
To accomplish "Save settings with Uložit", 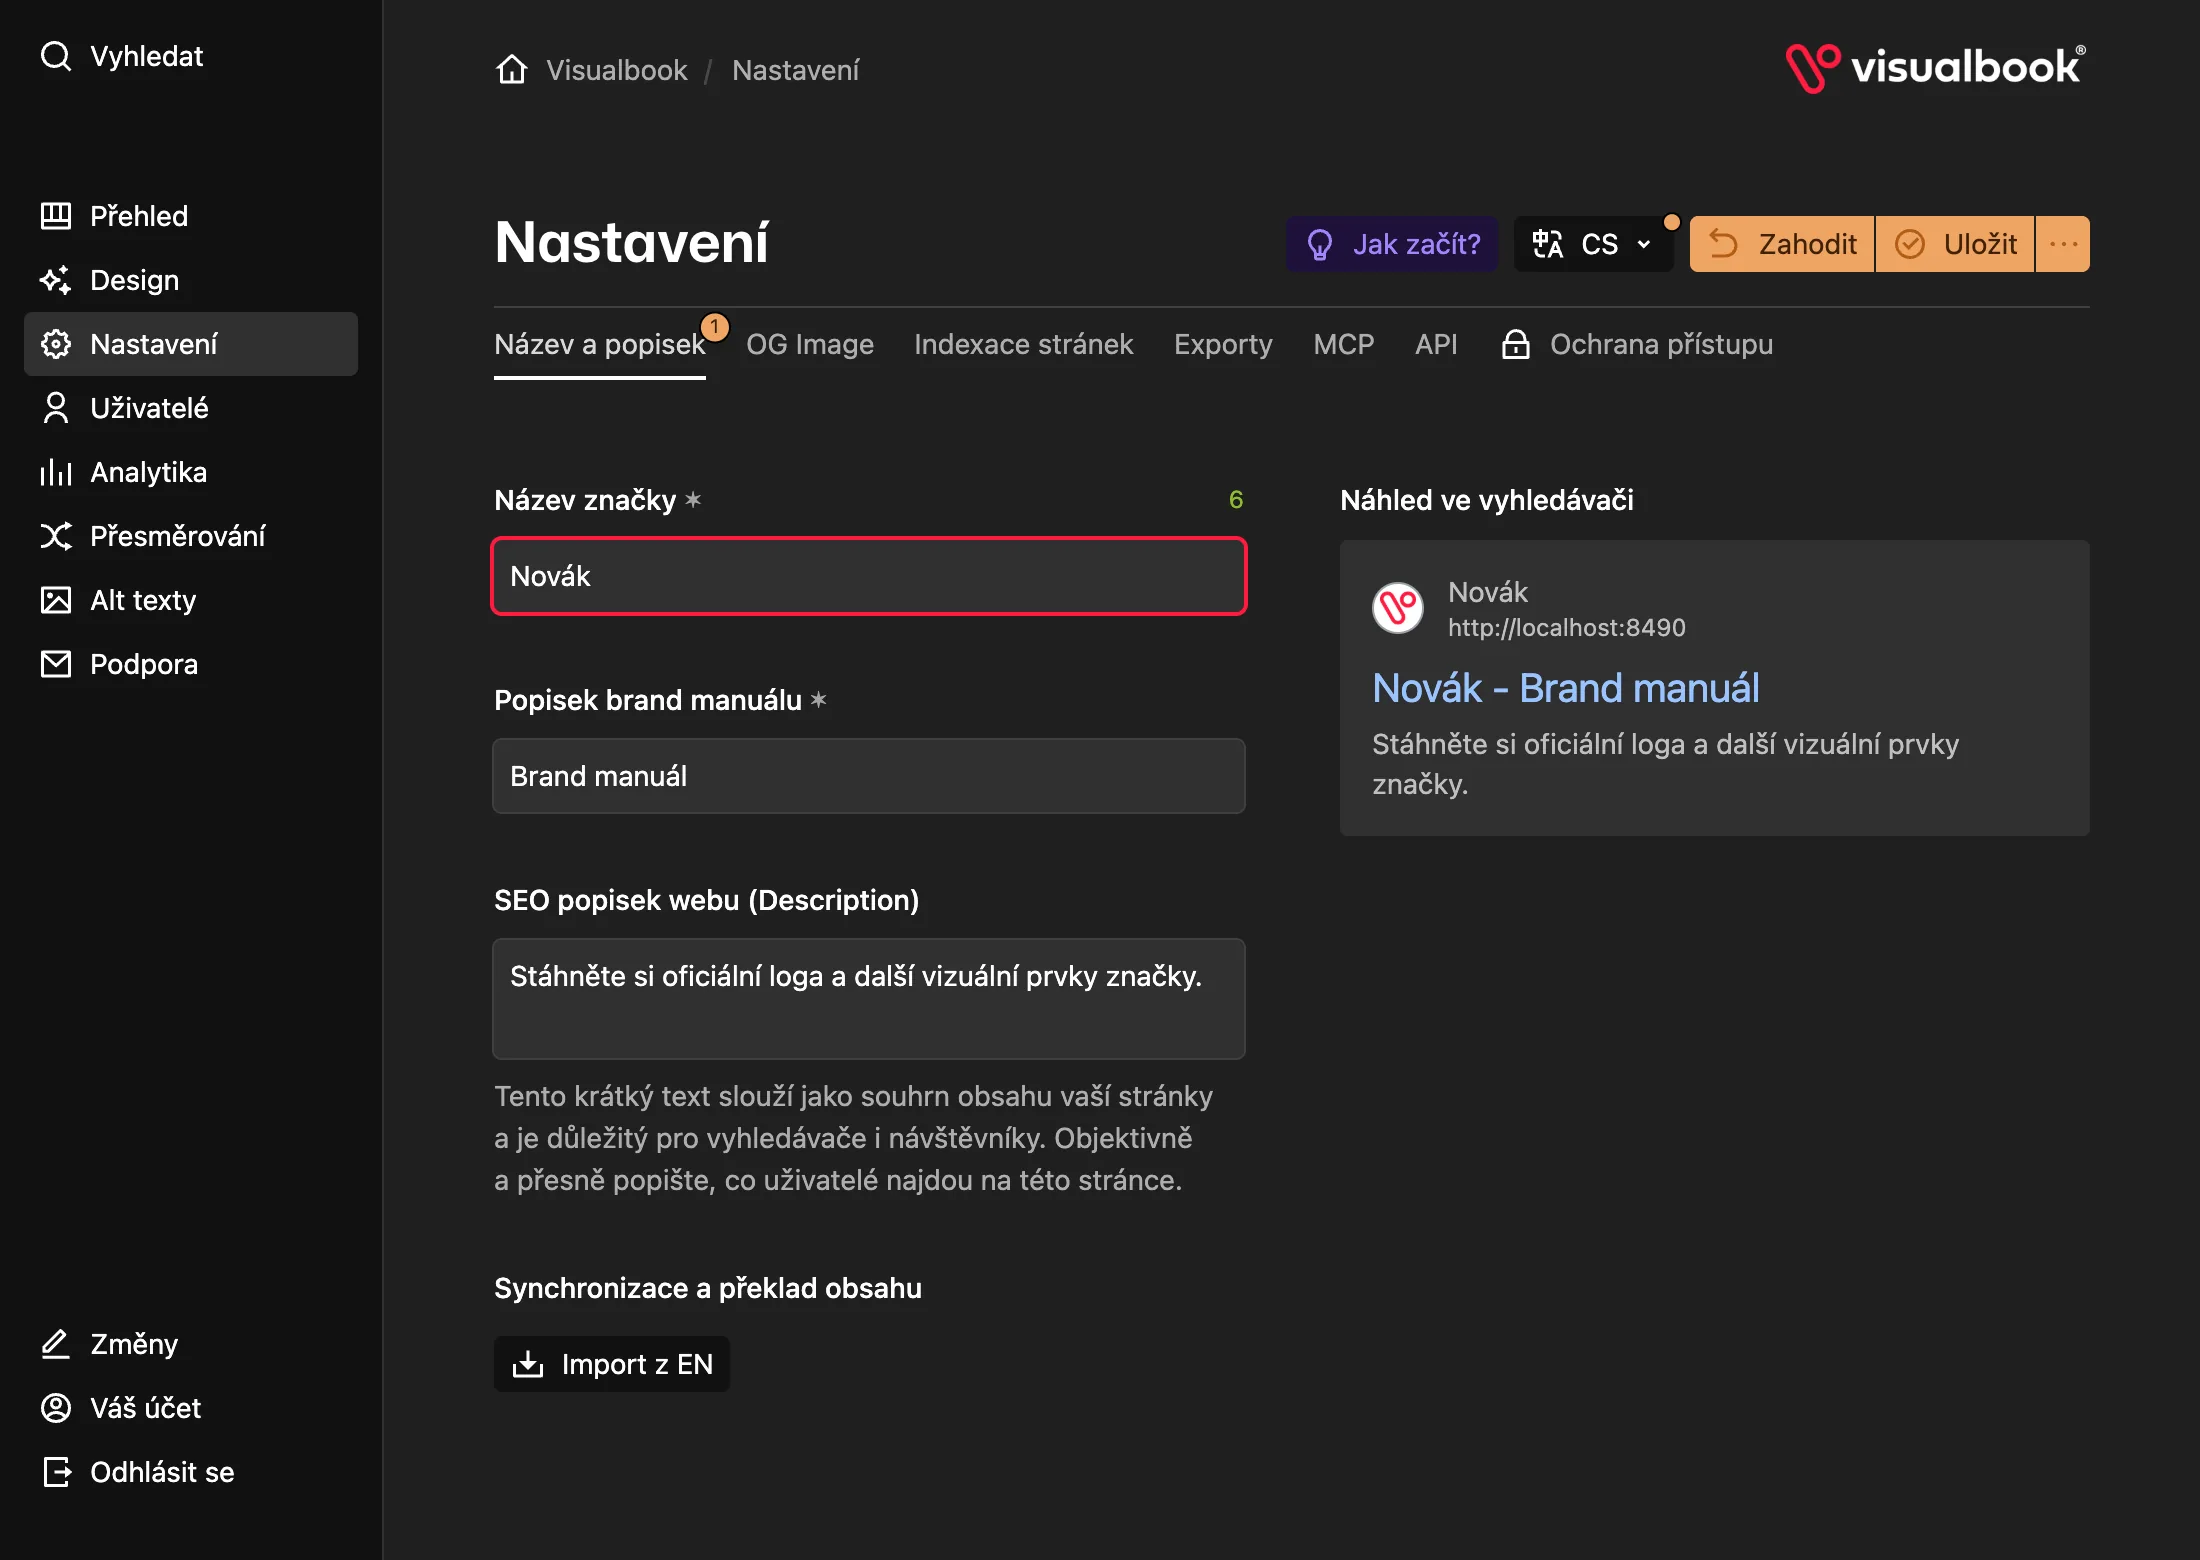I will [1956, 244].
